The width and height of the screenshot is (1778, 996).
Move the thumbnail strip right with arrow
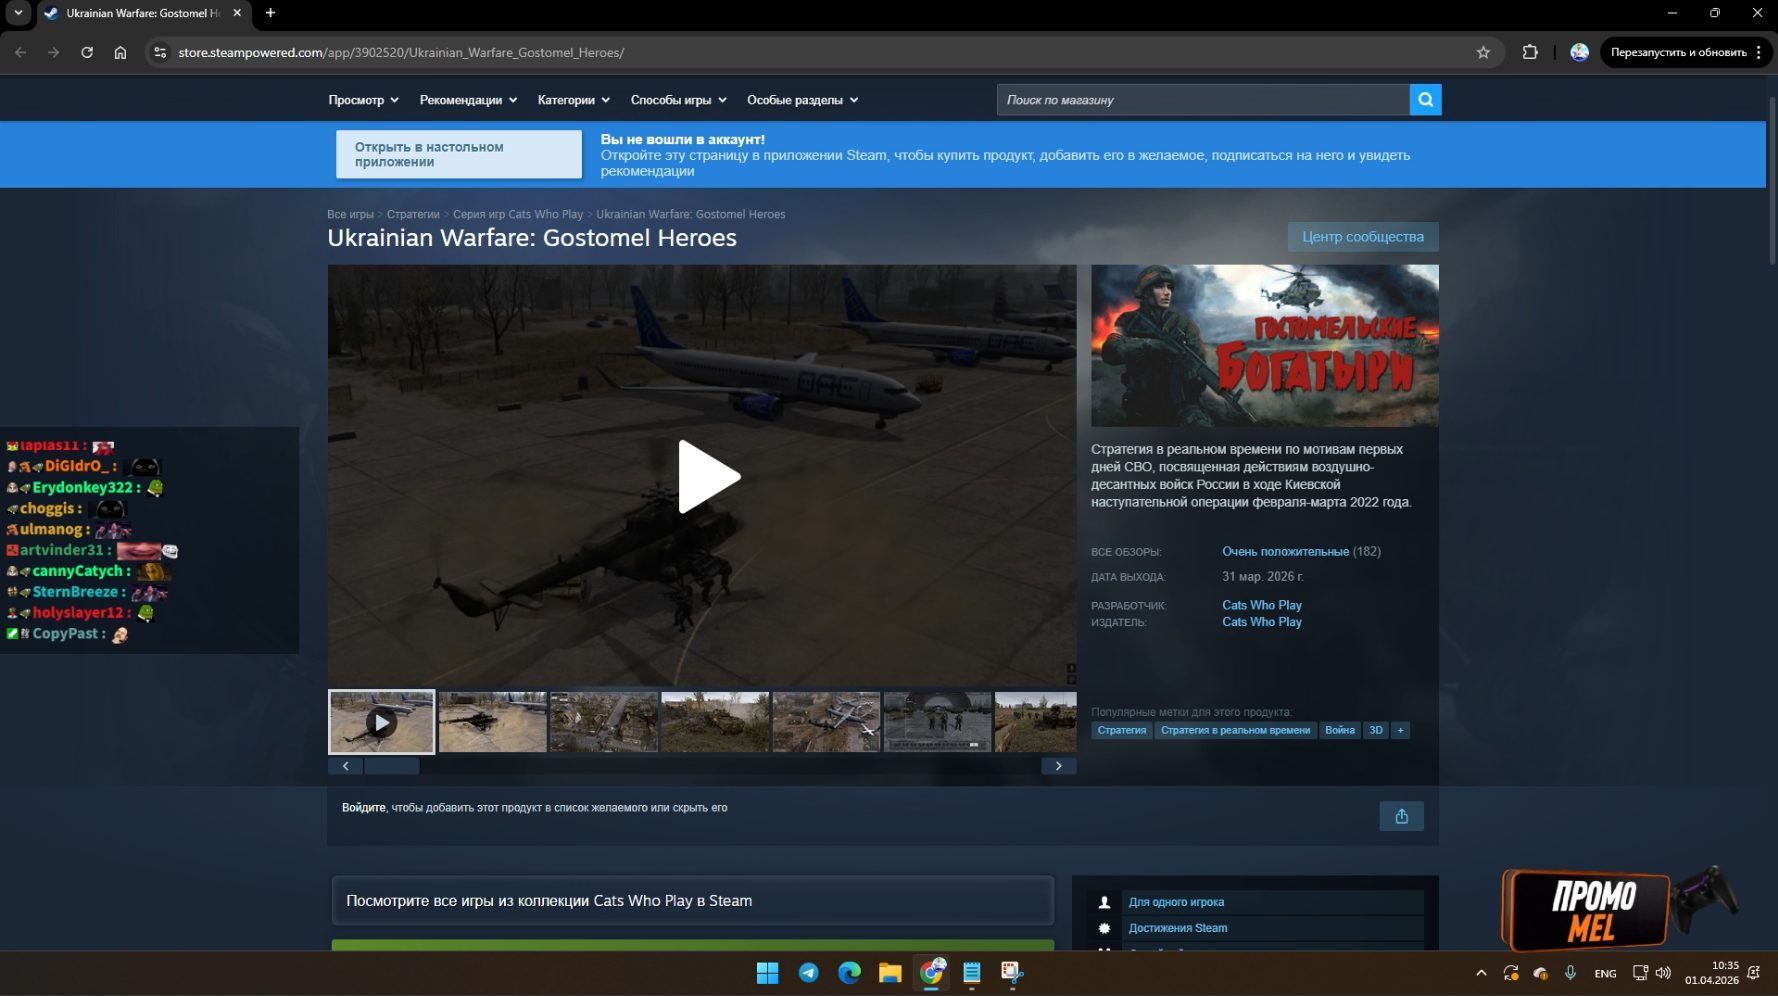pyautogui.click(x=1059, y=766)
